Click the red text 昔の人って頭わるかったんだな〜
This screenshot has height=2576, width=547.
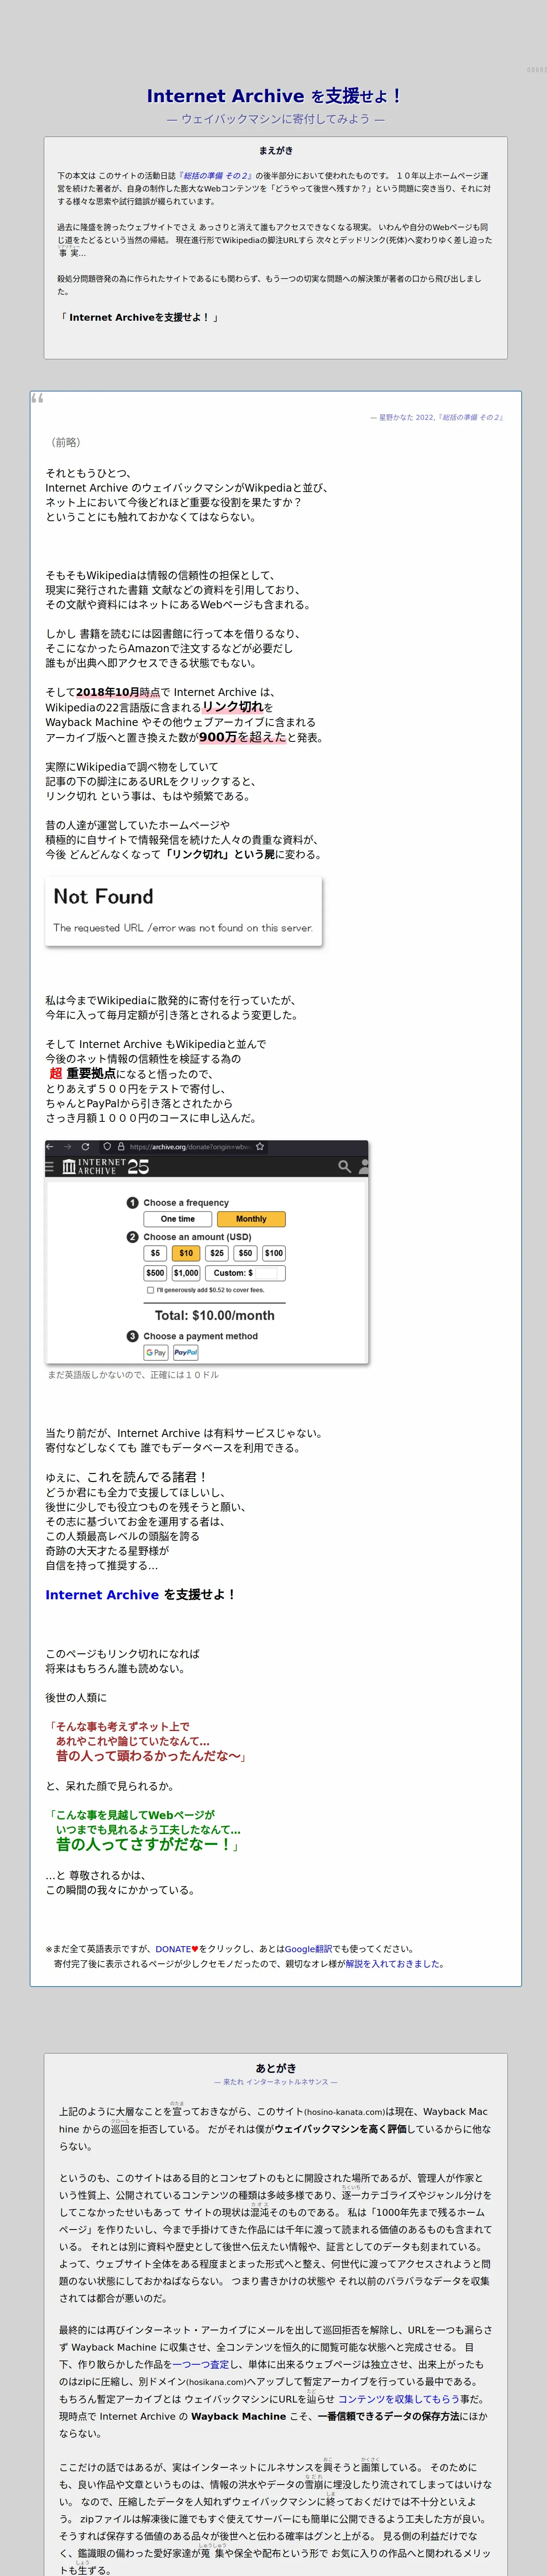click(149, 1755)
